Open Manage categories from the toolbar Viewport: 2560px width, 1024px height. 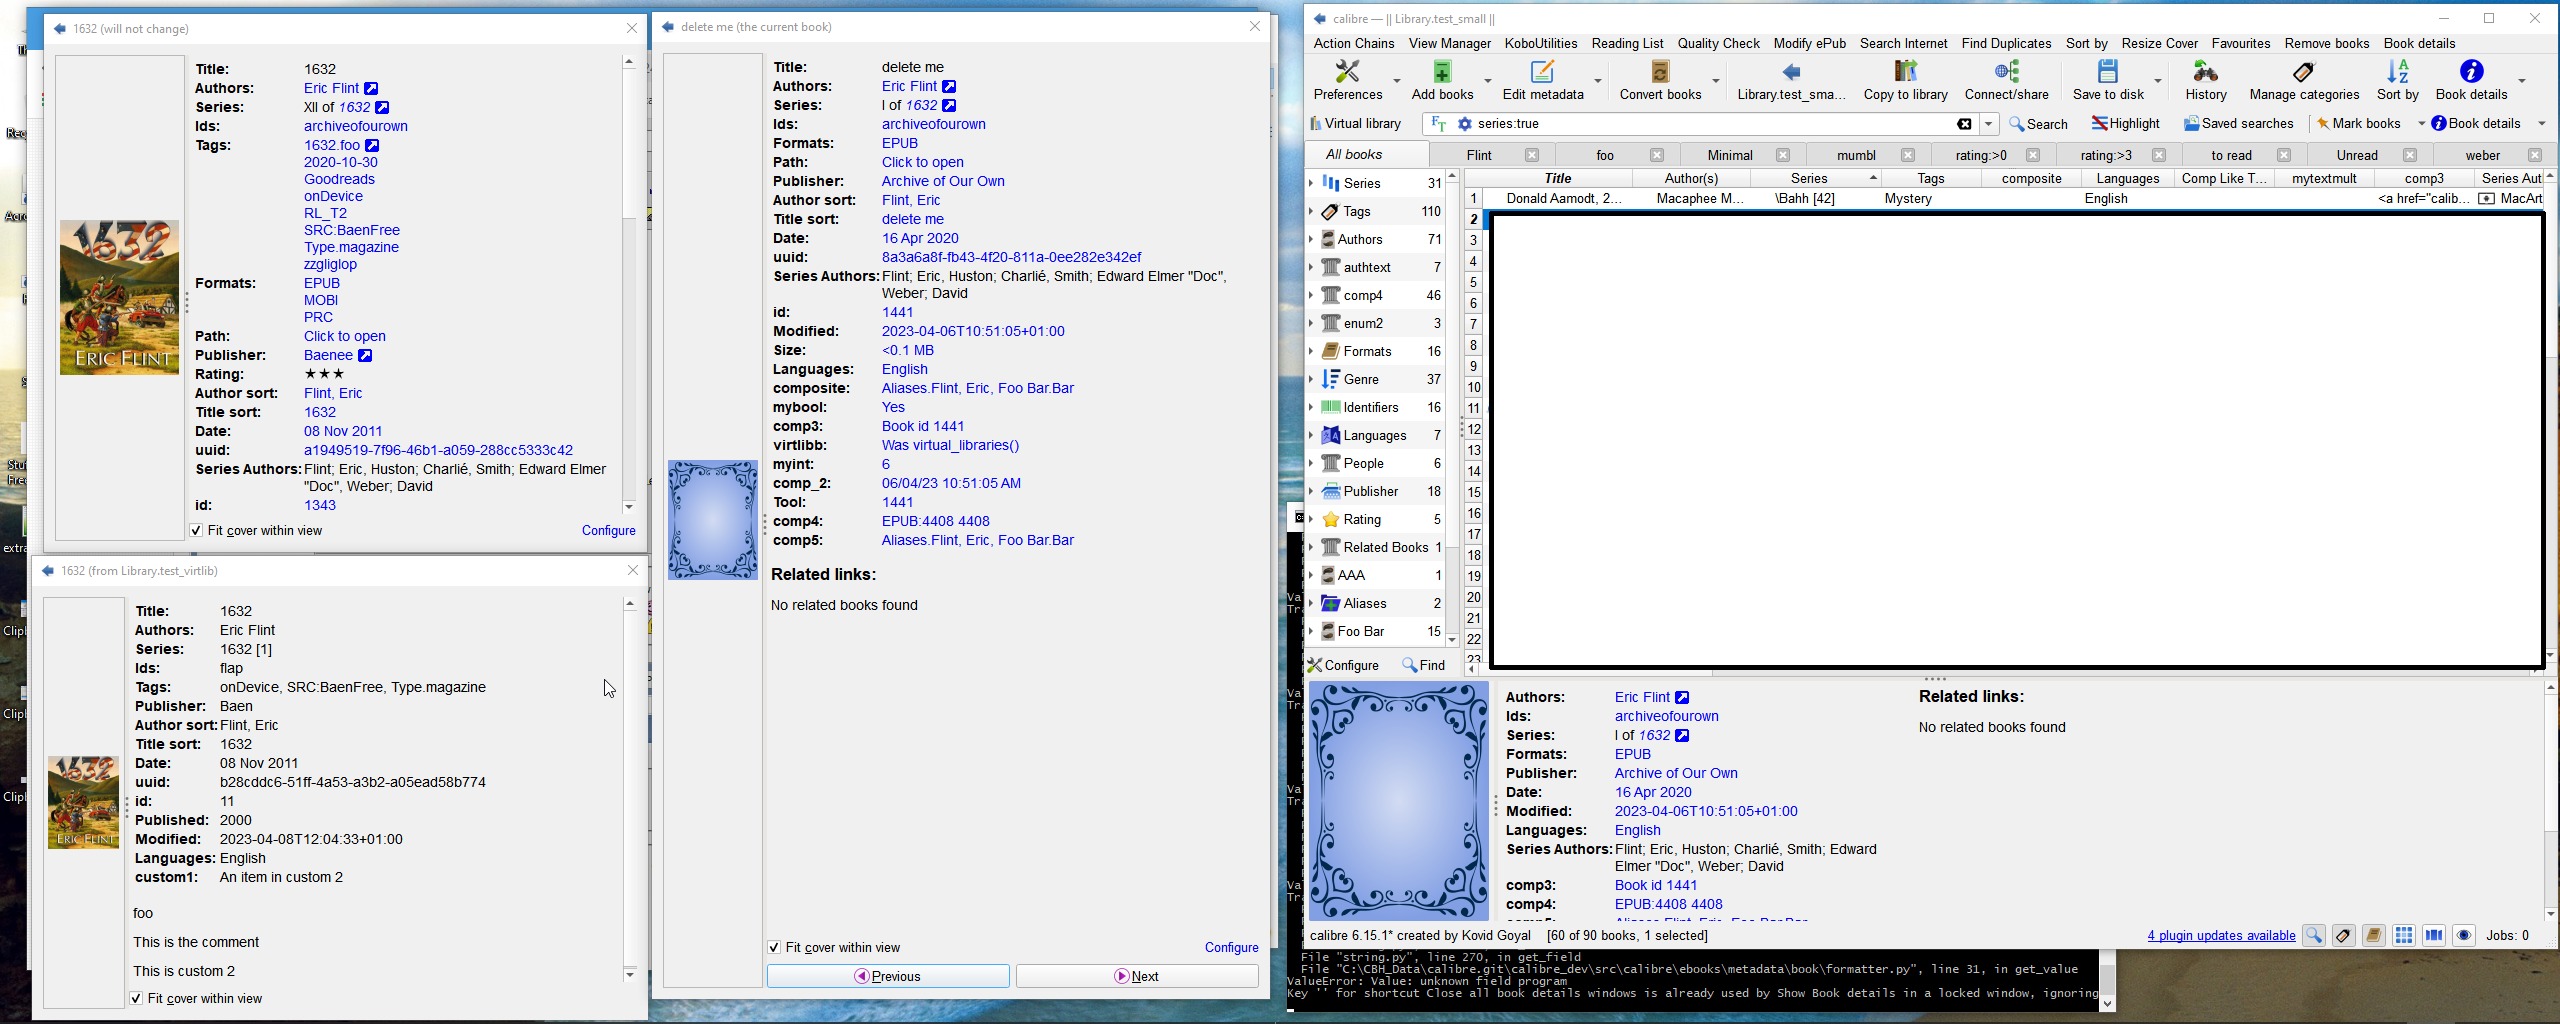tap(2304, 79)
